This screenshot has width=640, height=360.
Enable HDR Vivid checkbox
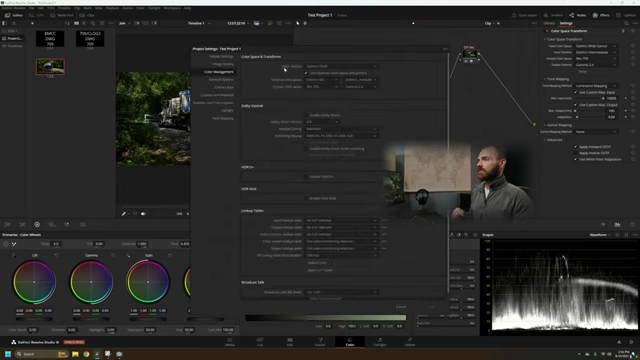click(306, 198)
